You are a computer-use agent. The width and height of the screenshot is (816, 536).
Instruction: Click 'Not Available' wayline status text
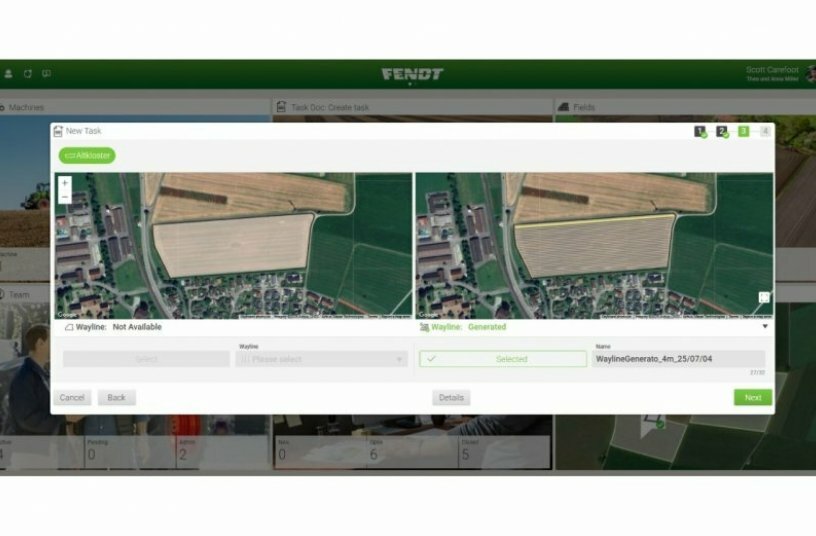pyautogui.click(x=137, y=327)
